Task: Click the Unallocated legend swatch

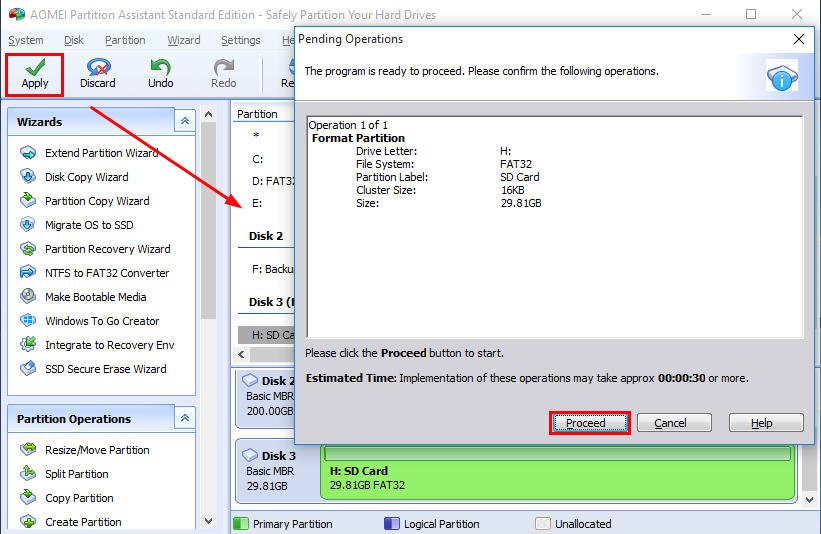Action: tap(543, 524)
